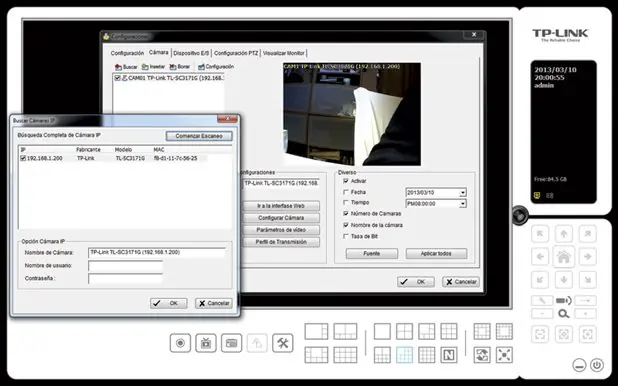This screenshot has height=386, width=618.
Task: Click the record button in bottom toolbar
Action: click(x=180, y=343)
